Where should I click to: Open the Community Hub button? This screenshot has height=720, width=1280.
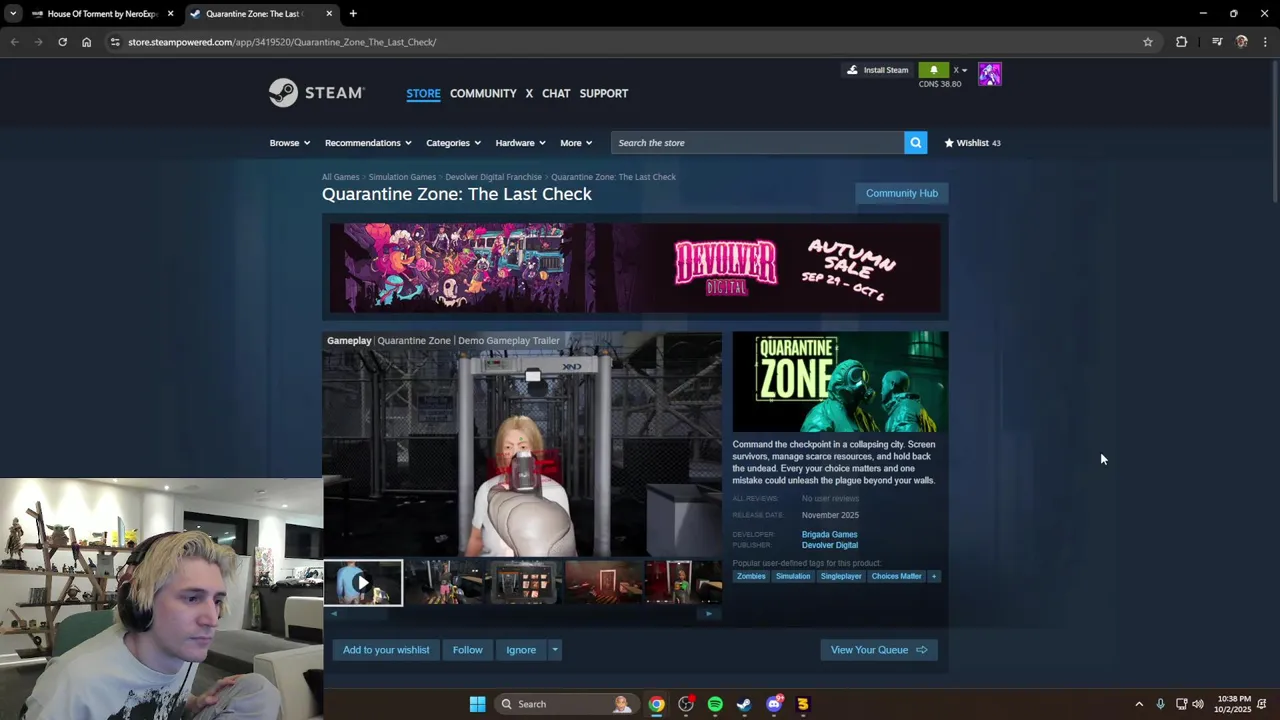[902, 193]
